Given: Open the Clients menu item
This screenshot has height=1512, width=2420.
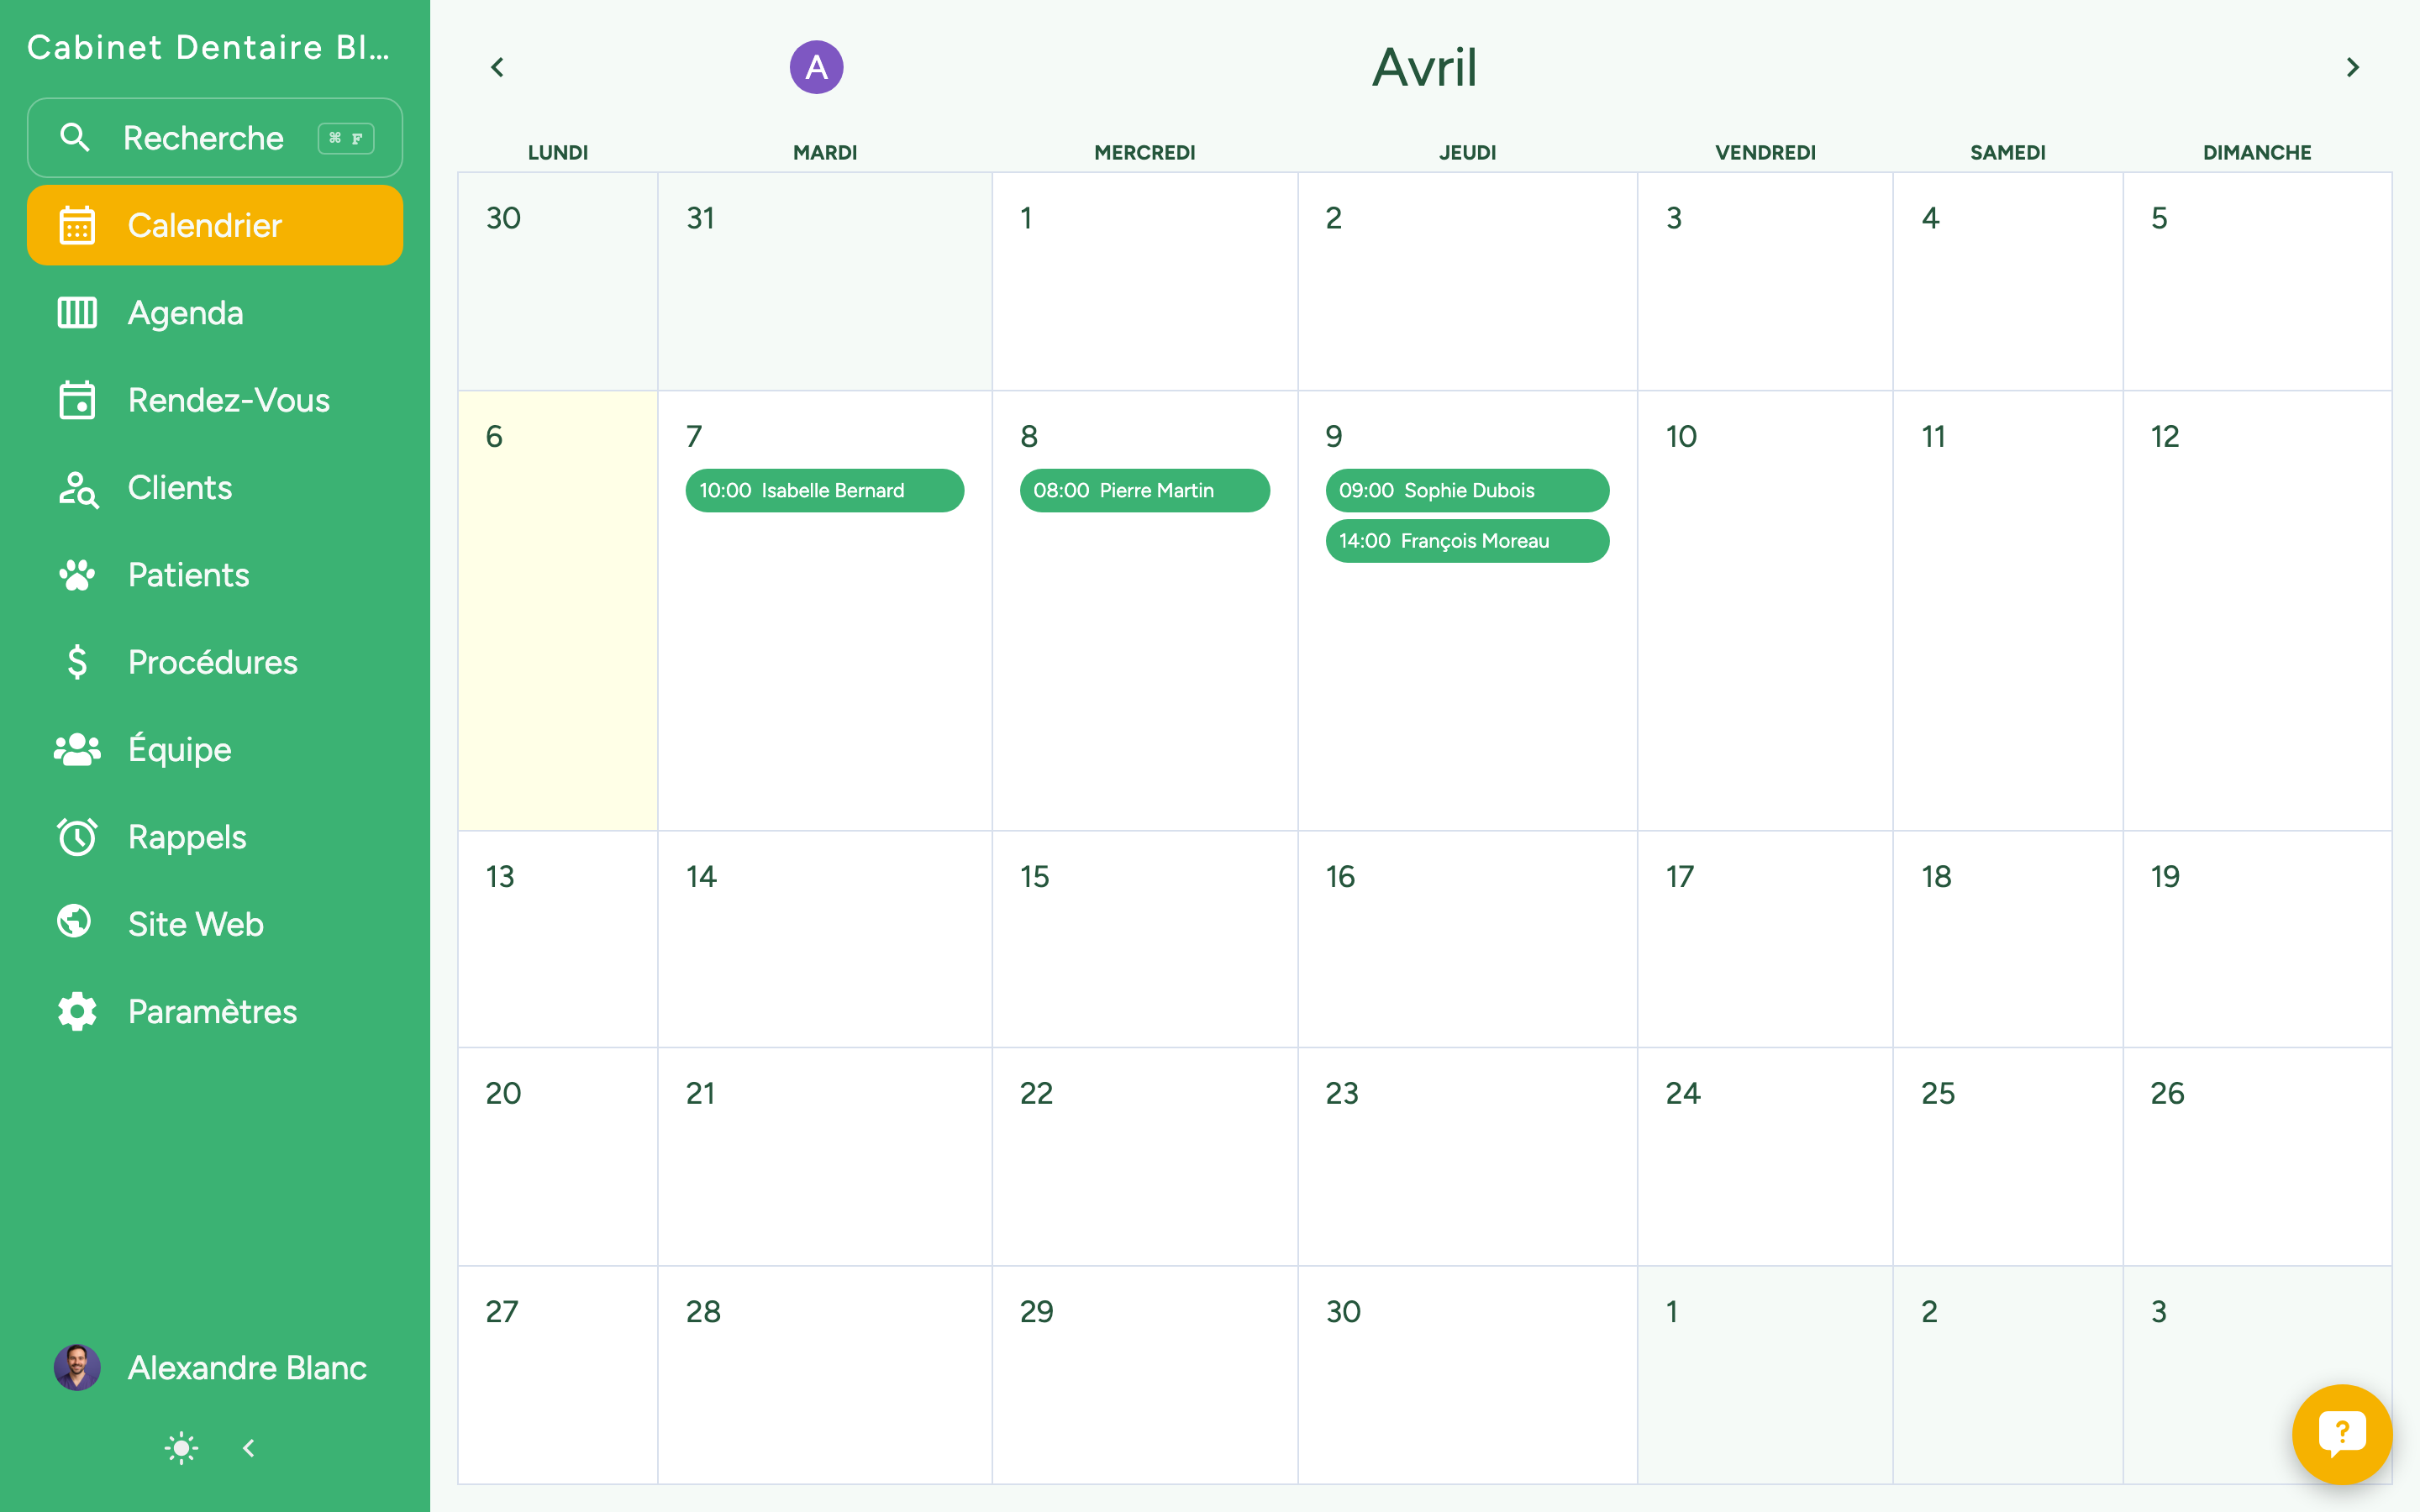Looking at the screenshot, I should pos(180,488).
